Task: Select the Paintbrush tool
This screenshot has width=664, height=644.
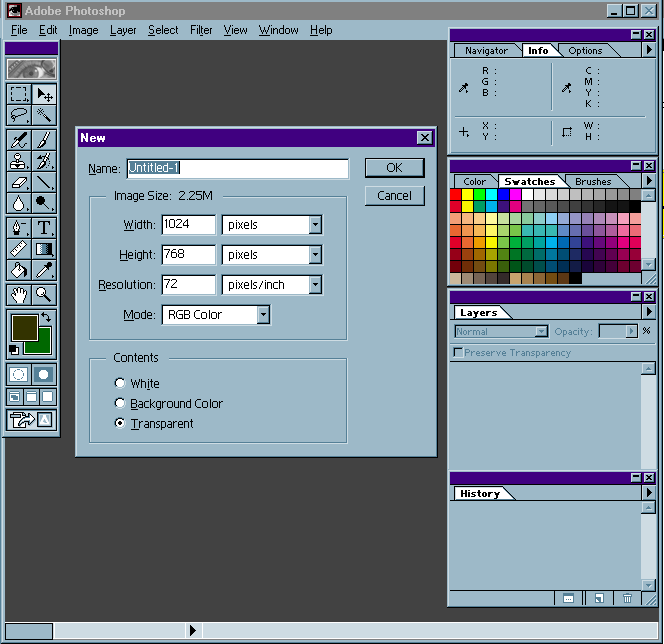Action: click(x=44, y=140)
